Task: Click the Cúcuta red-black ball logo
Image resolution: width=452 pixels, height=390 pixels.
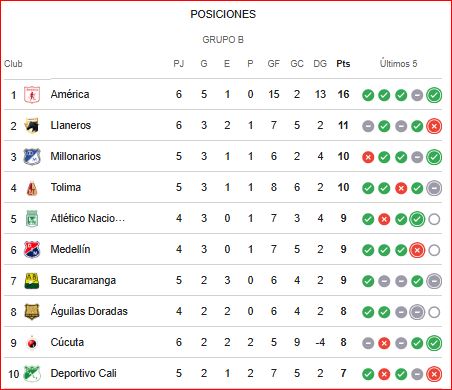Action: (x=32, y=343)
